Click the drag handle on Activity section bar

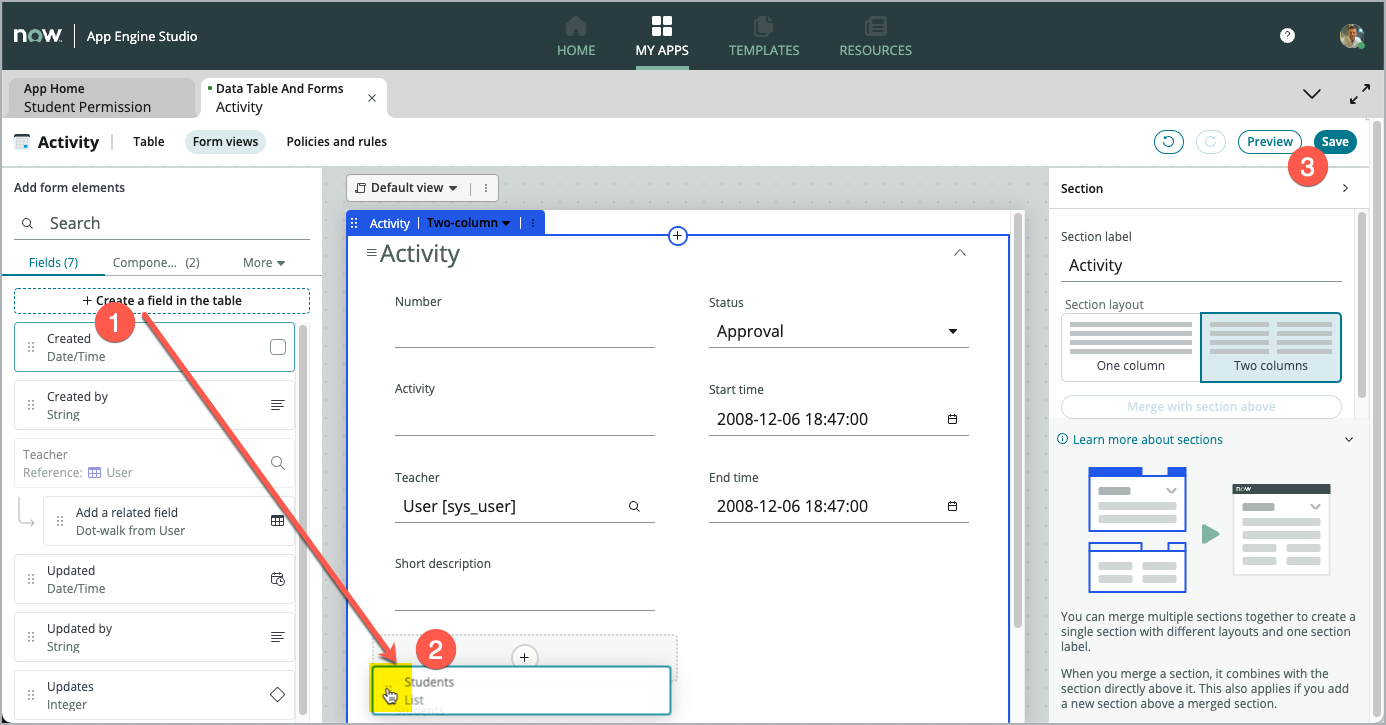354,223
